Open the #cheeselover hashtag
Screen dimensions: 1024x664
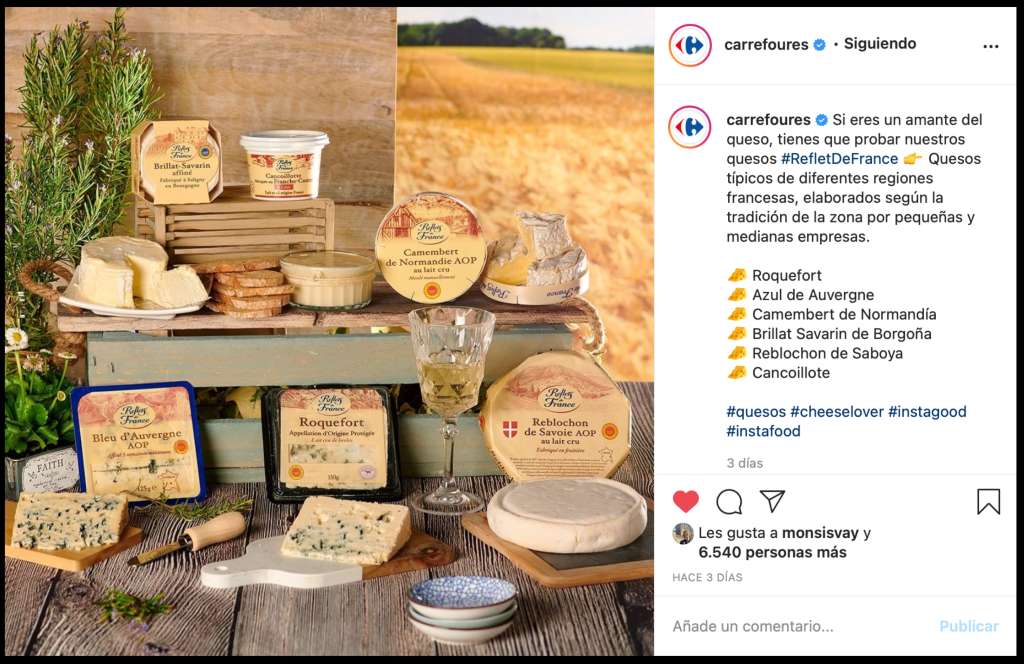point(837,412)
